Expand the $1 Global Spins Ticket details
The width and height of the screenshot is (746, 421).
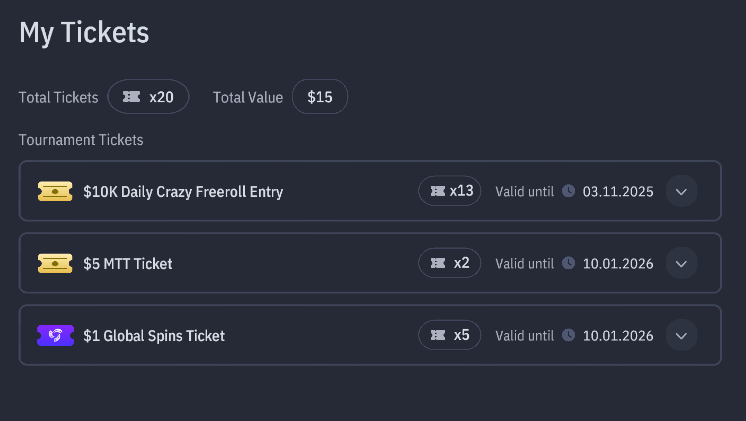click(x=681, y=335)
